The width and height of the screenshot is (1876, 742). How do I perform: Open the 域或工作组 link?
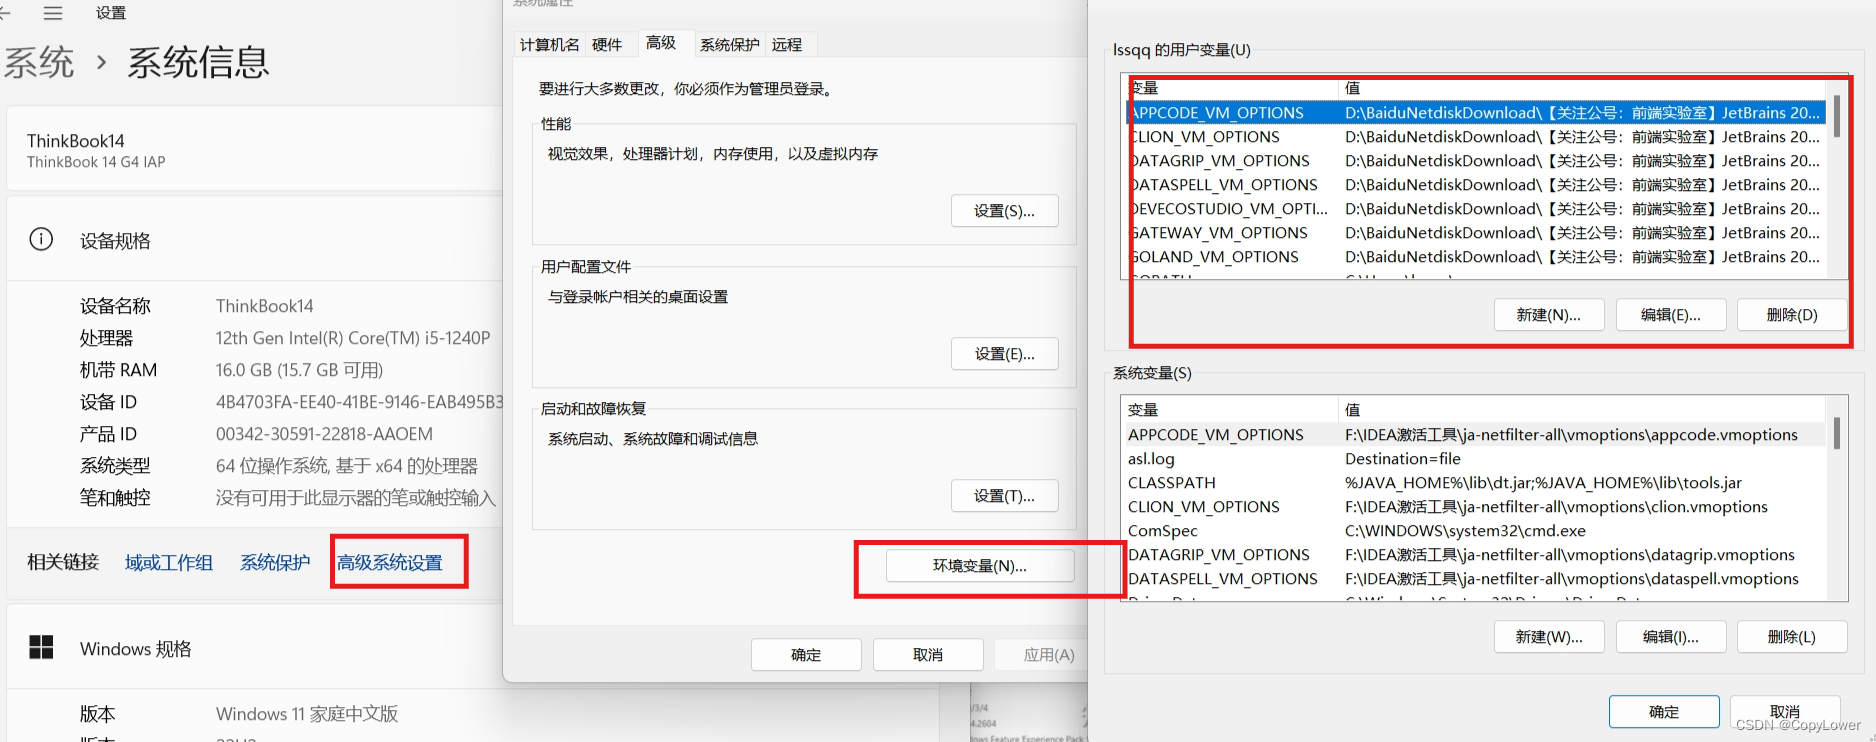pos(169,563)
